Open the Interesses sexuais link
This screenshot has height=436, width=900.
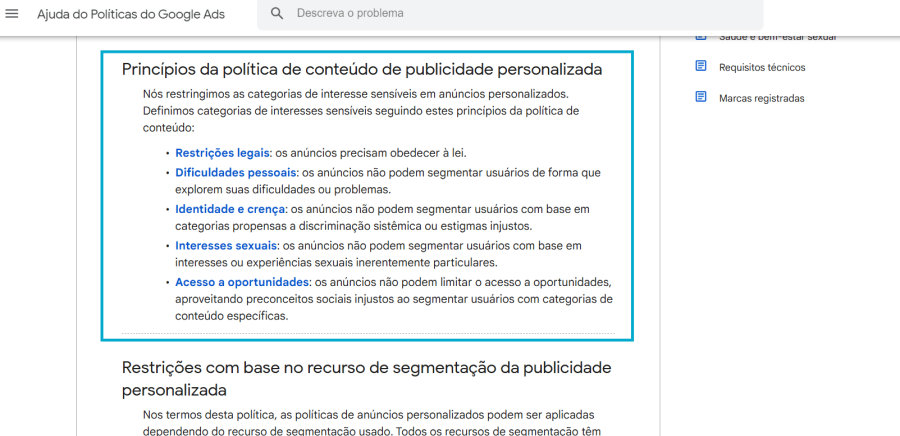[x=227, y=246]
